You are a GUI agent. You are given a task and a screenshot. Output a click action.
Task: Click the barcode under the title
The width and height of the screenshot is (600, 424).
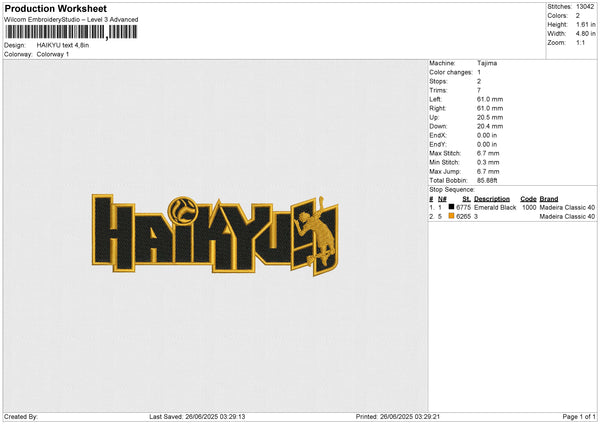pyautogui.click(x=71, y=32)
